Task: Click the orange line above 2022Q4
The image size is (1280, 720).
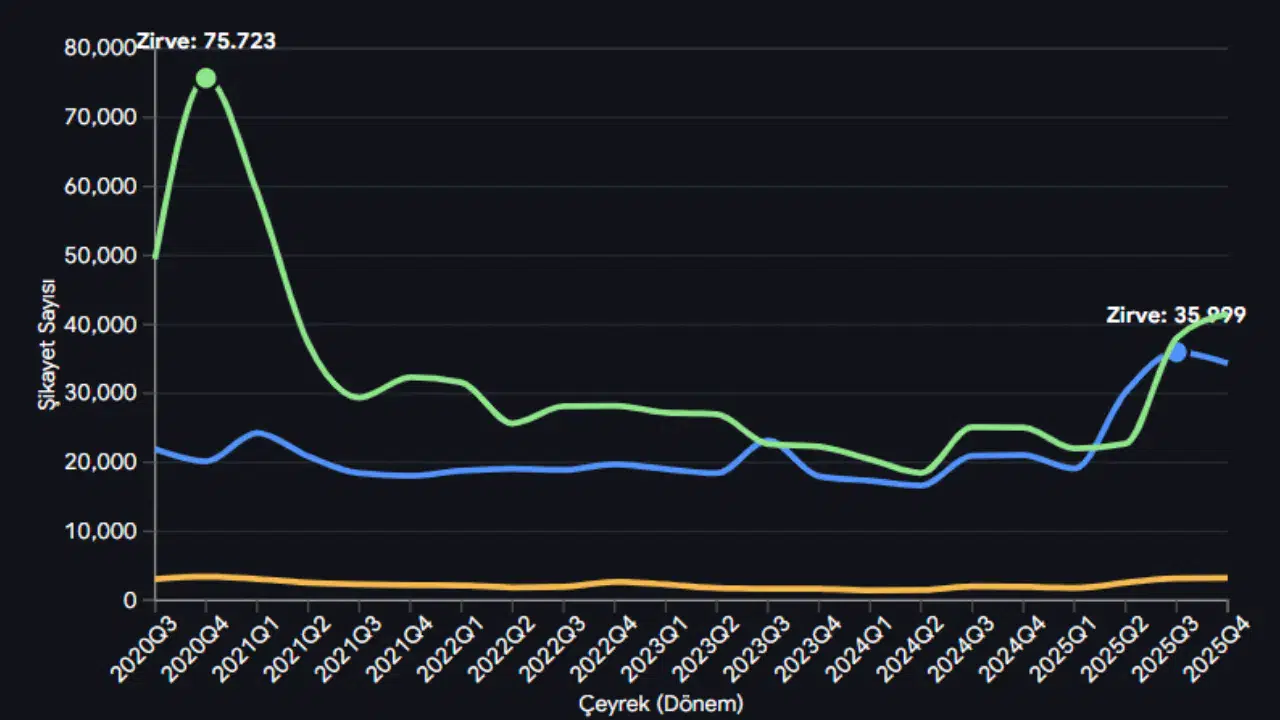Action: [614, 582]
